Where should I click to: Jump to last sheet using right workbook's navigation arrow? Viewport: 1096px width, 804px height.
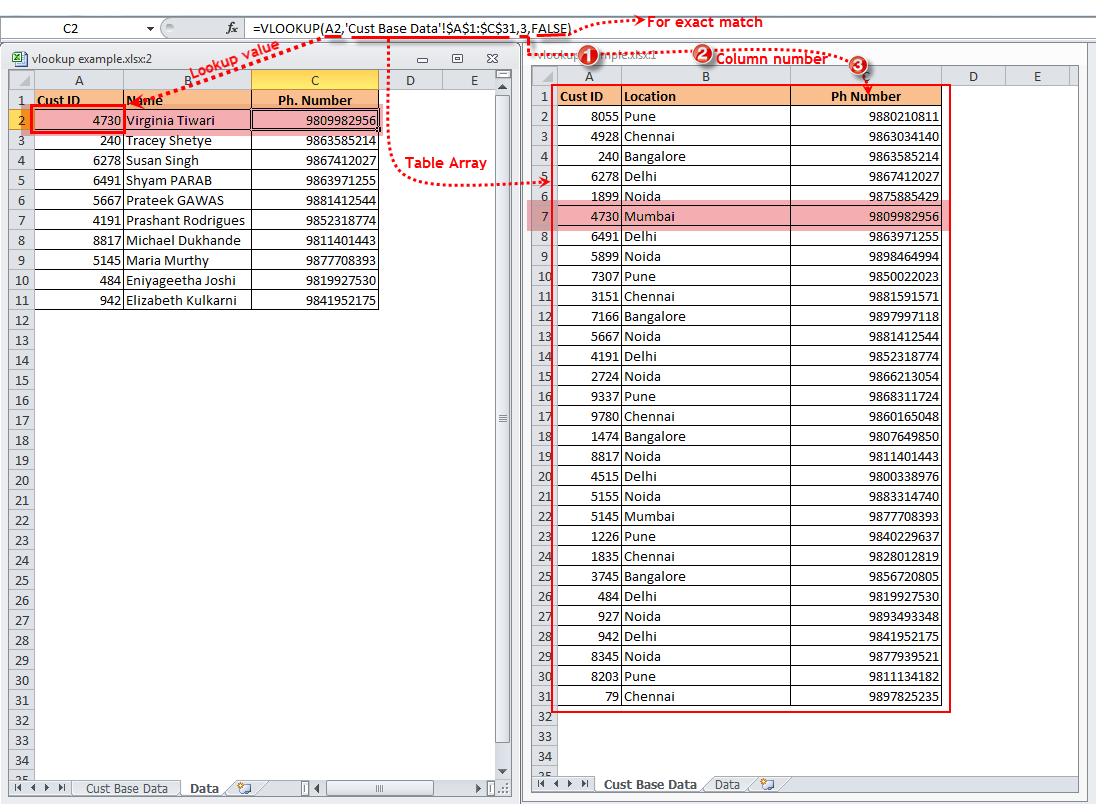pos(585,784)
